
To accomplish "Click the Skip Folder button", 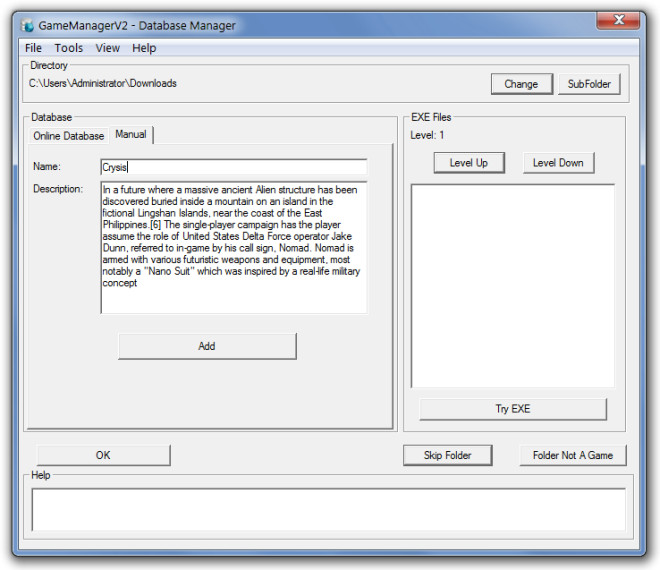I will 447,455.
